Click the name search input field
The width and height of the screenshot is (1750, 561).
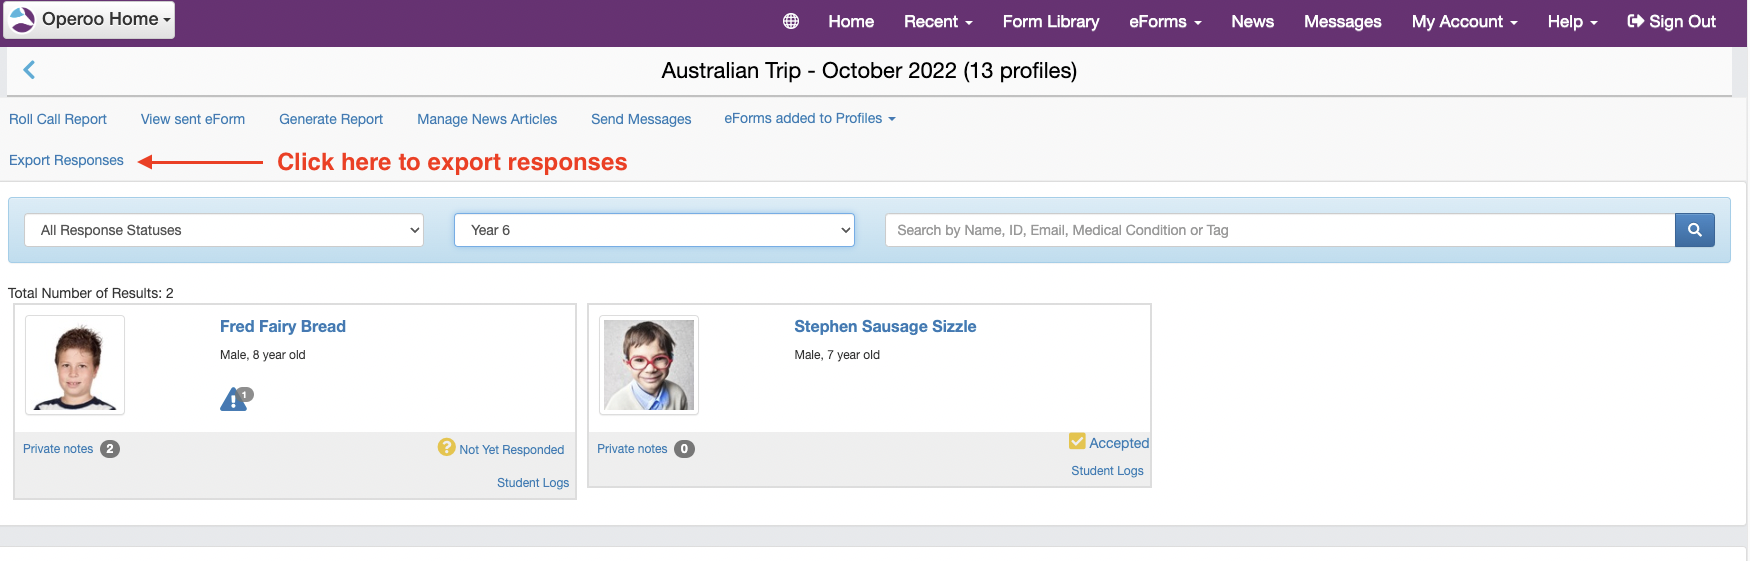pyautogui.click(x=1280, y=230)
